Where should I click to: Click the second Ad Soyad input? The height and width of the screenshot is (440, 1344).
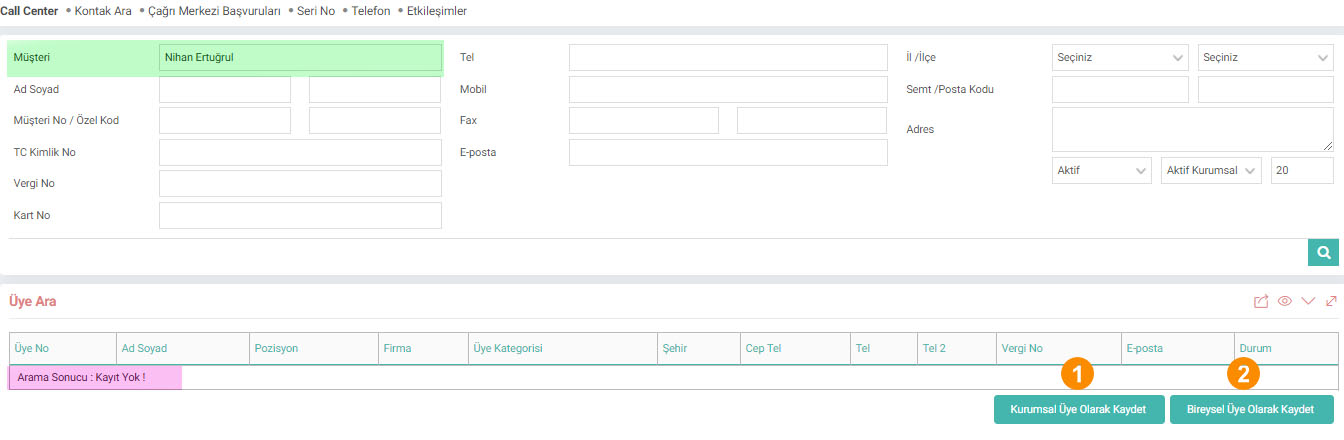coord(375,89)
